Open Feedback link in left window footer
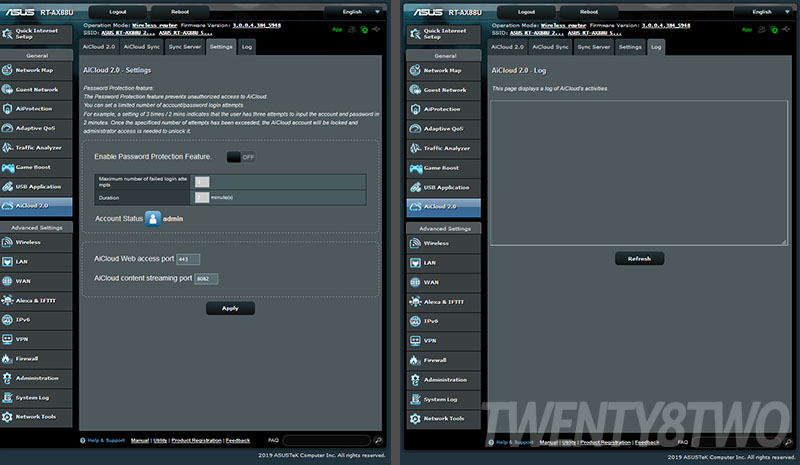Image resolution: width=800 pixels, height=465 pixels. pos(238,440)
